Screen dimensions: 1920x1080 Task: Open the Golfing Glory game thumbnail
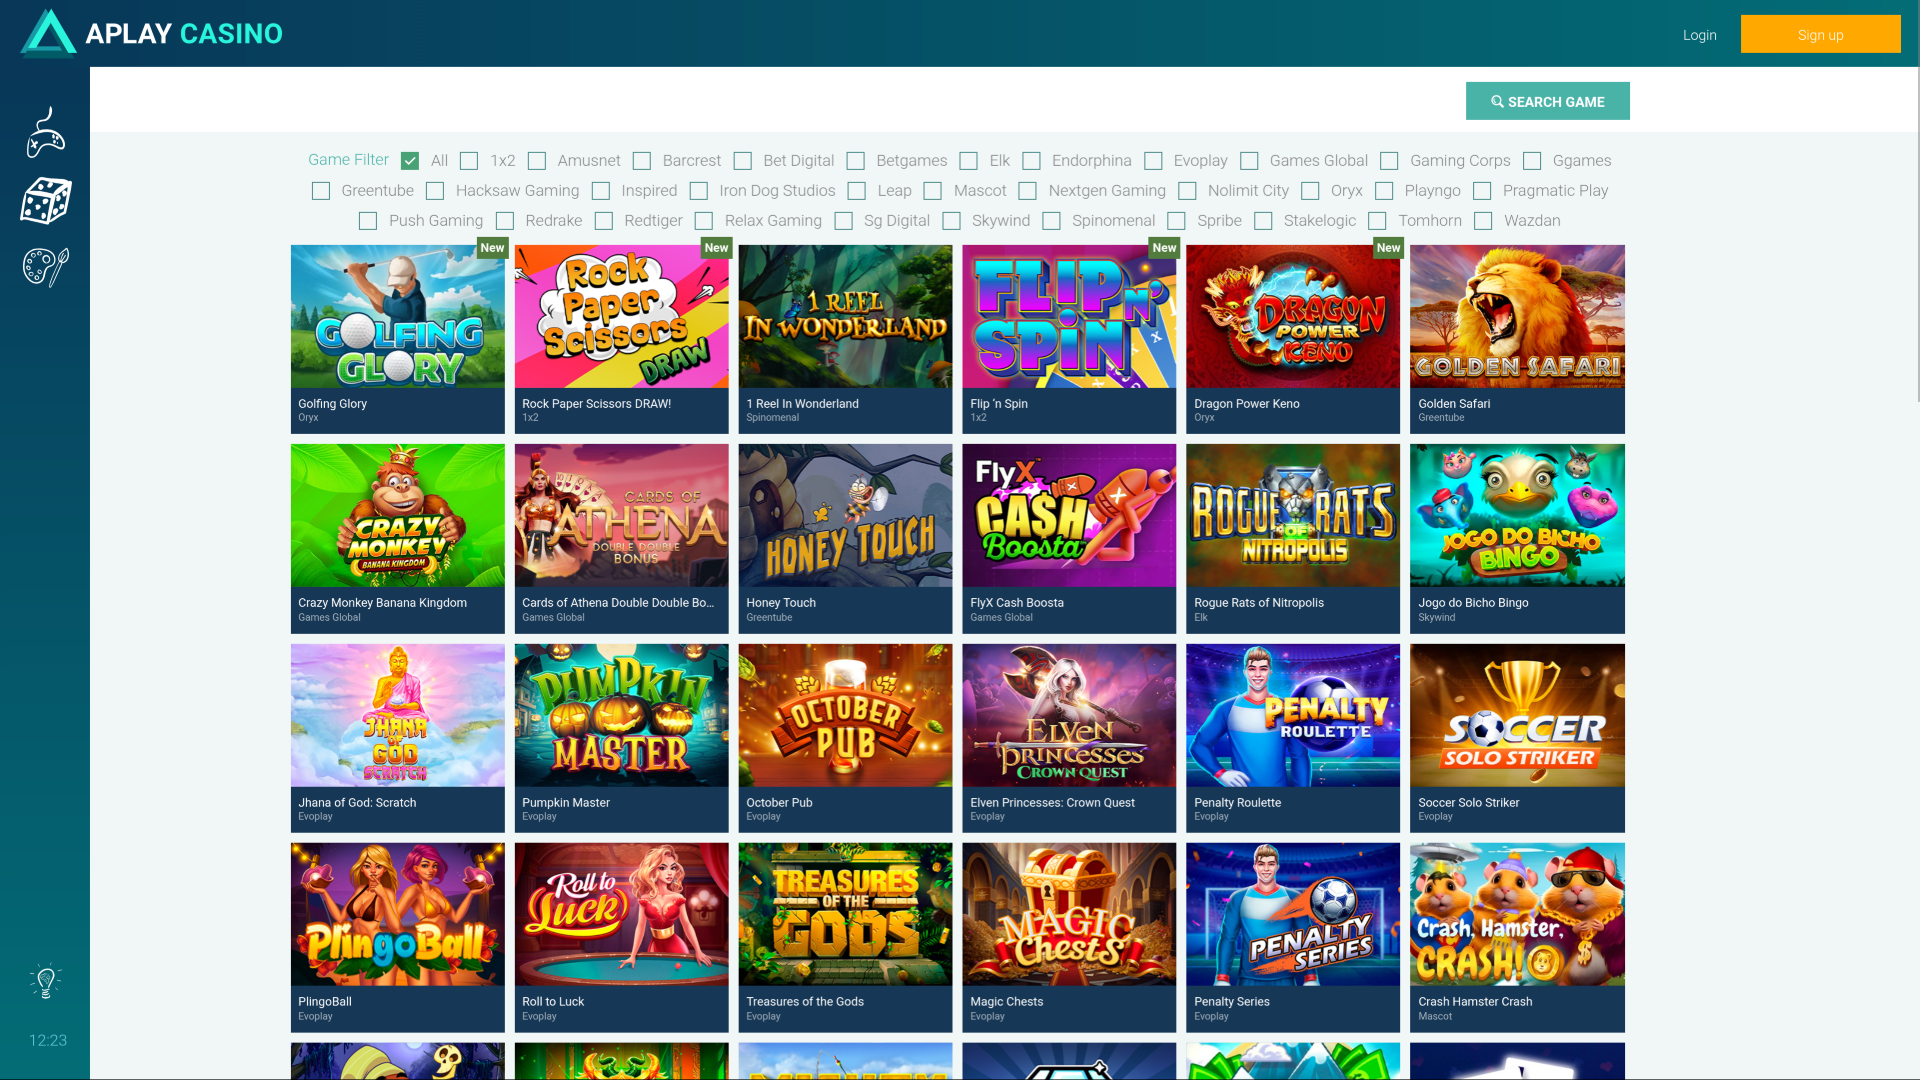[x=398, y=316]
